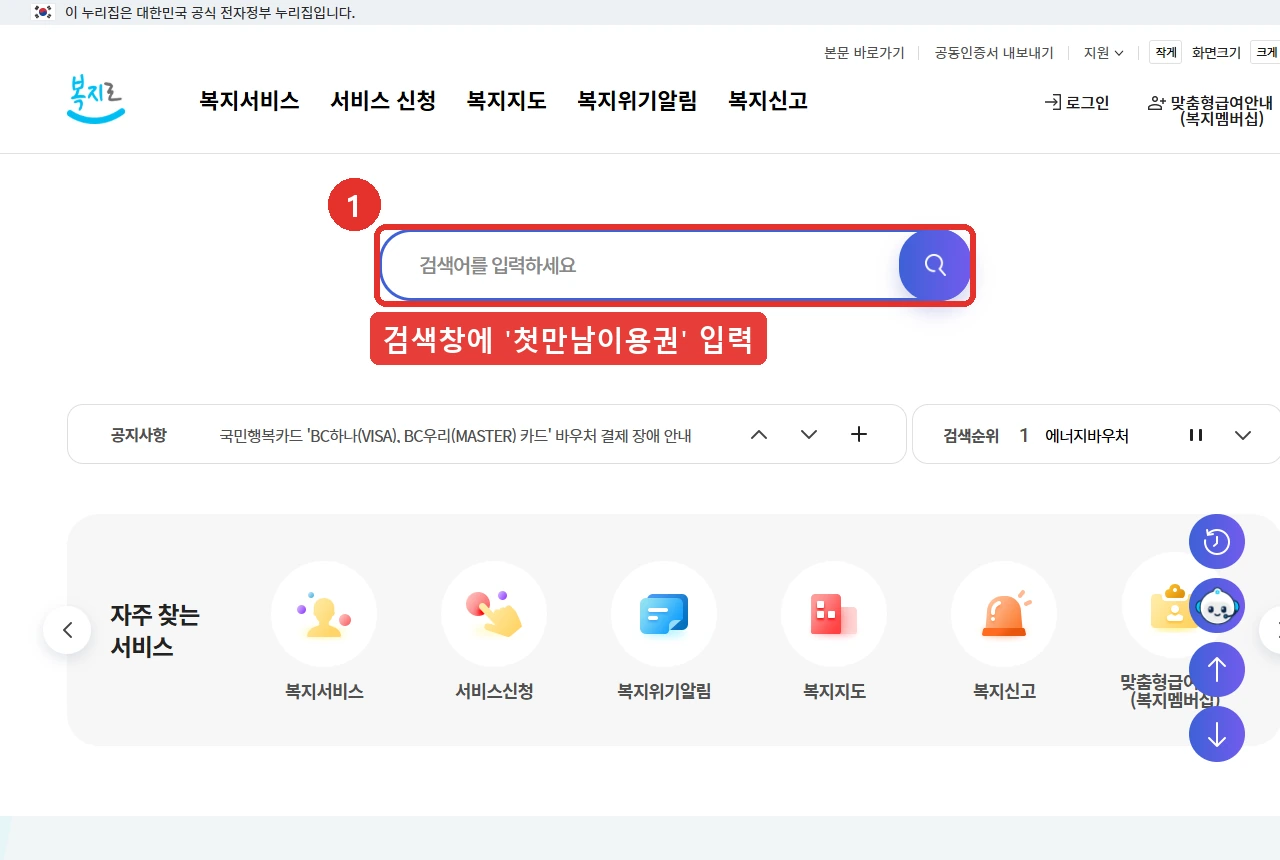The height and width of the screenshot is (860, 1280).
Task: Open the 복지위기알림 main menu
Action: tap(637, 101)
